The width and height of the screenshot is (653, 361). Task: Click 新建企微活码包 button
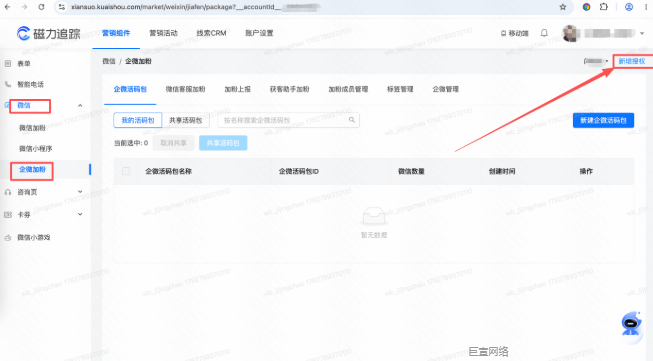[x=603, y=120]
